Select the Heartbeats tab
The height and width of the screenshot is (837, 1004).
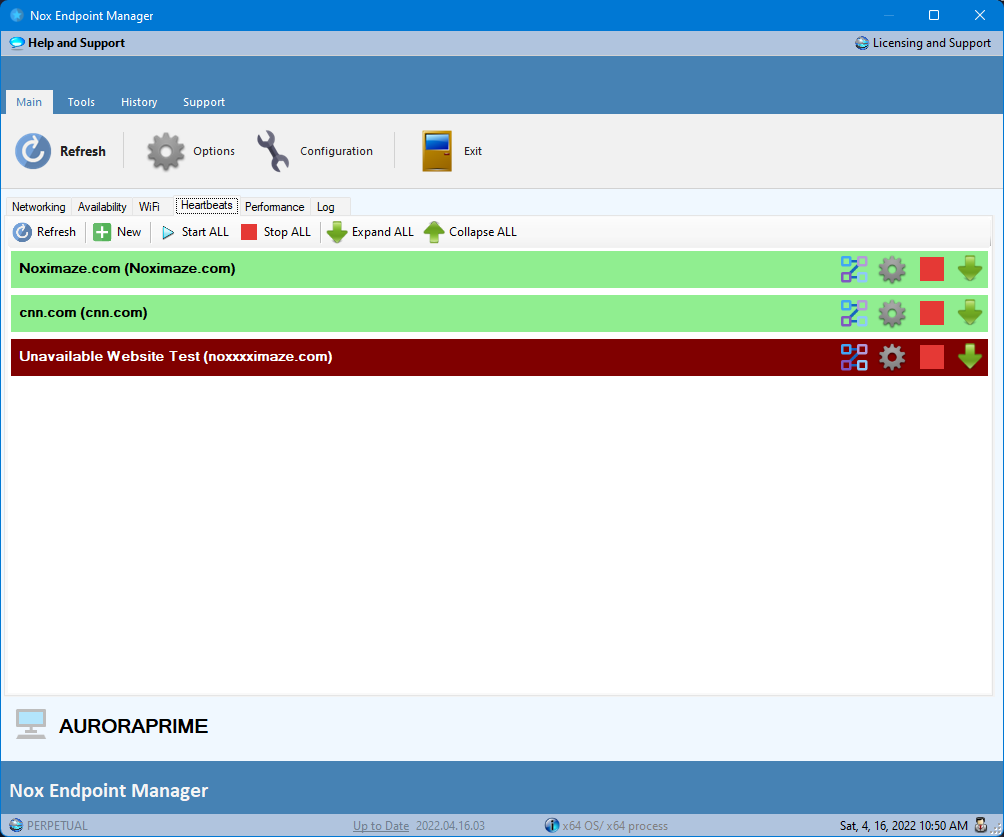tap(207, 205)
